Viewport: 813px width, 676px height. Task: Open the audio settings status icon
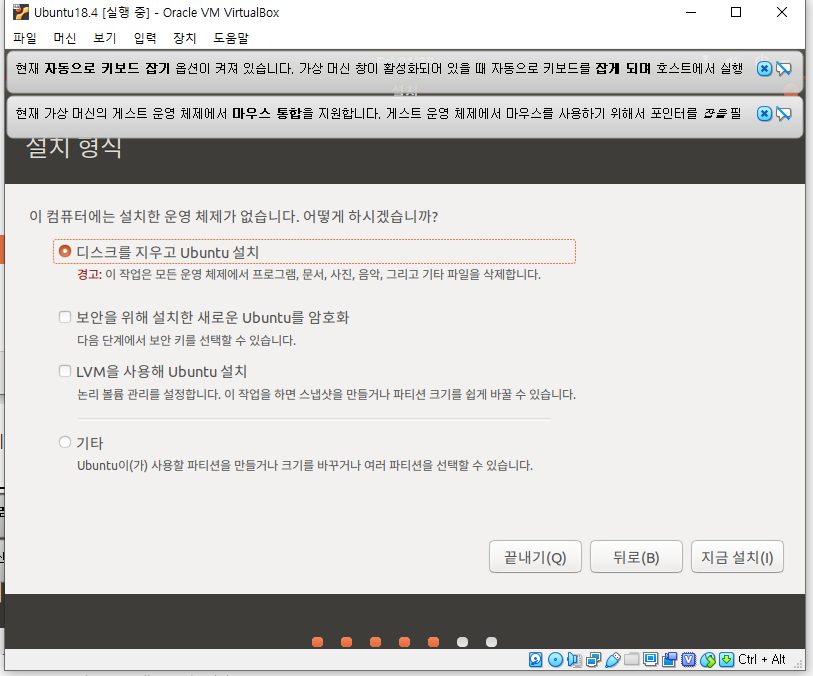[x=574, y=659]
